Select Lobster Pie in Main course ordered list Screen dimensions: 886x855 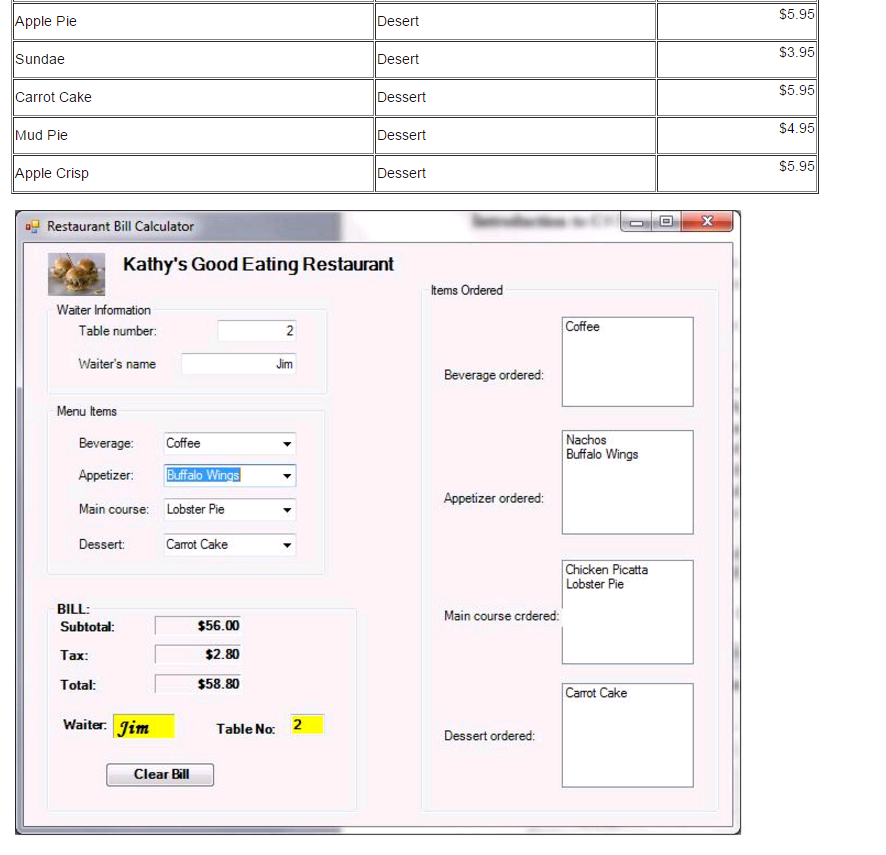(x=595, y=583)
